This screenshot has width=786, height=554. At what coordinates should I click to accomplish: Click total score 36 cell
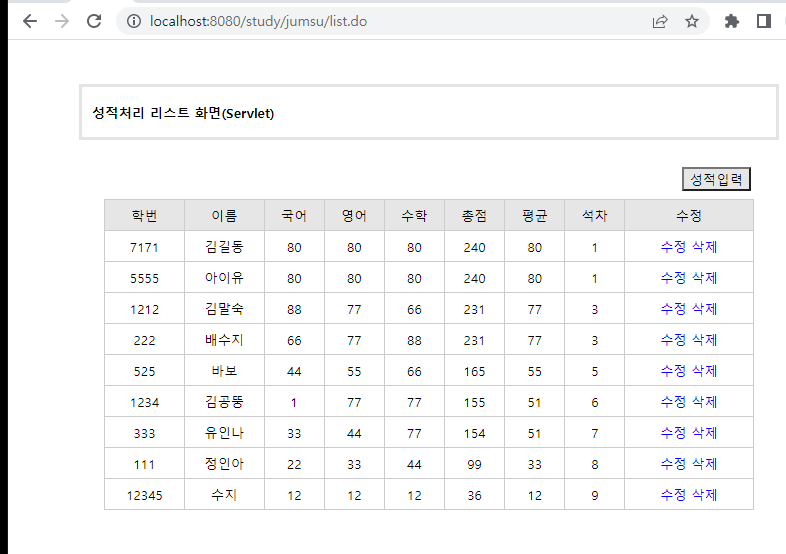click(x=474, y=496)
